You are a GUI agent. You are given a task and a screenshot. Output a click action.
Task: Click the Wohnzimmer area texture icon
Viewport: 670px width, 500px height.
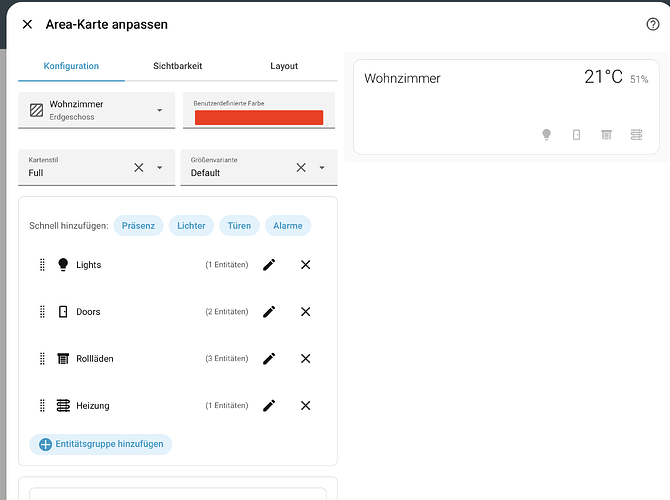36,110
